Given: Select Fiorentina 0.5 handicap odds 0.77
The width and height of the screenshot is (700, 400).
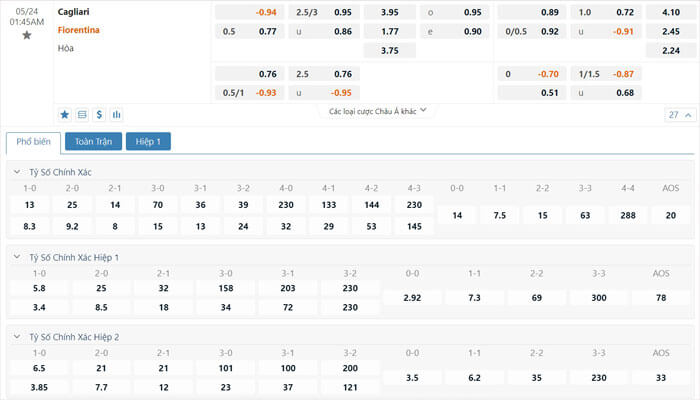Looking at the screenshot, I should [x=250, y=32].
